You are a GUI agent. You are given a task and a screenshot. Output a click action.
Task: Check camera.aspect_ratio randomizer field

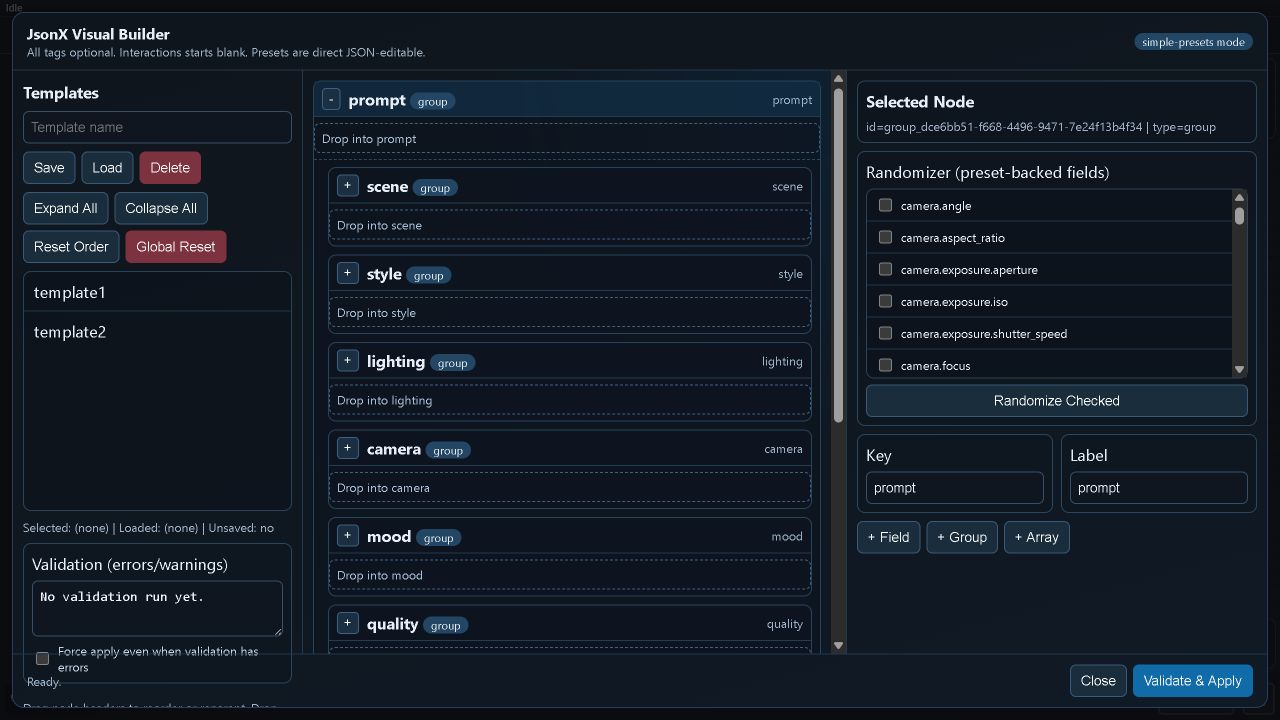[x=885, y=237]
